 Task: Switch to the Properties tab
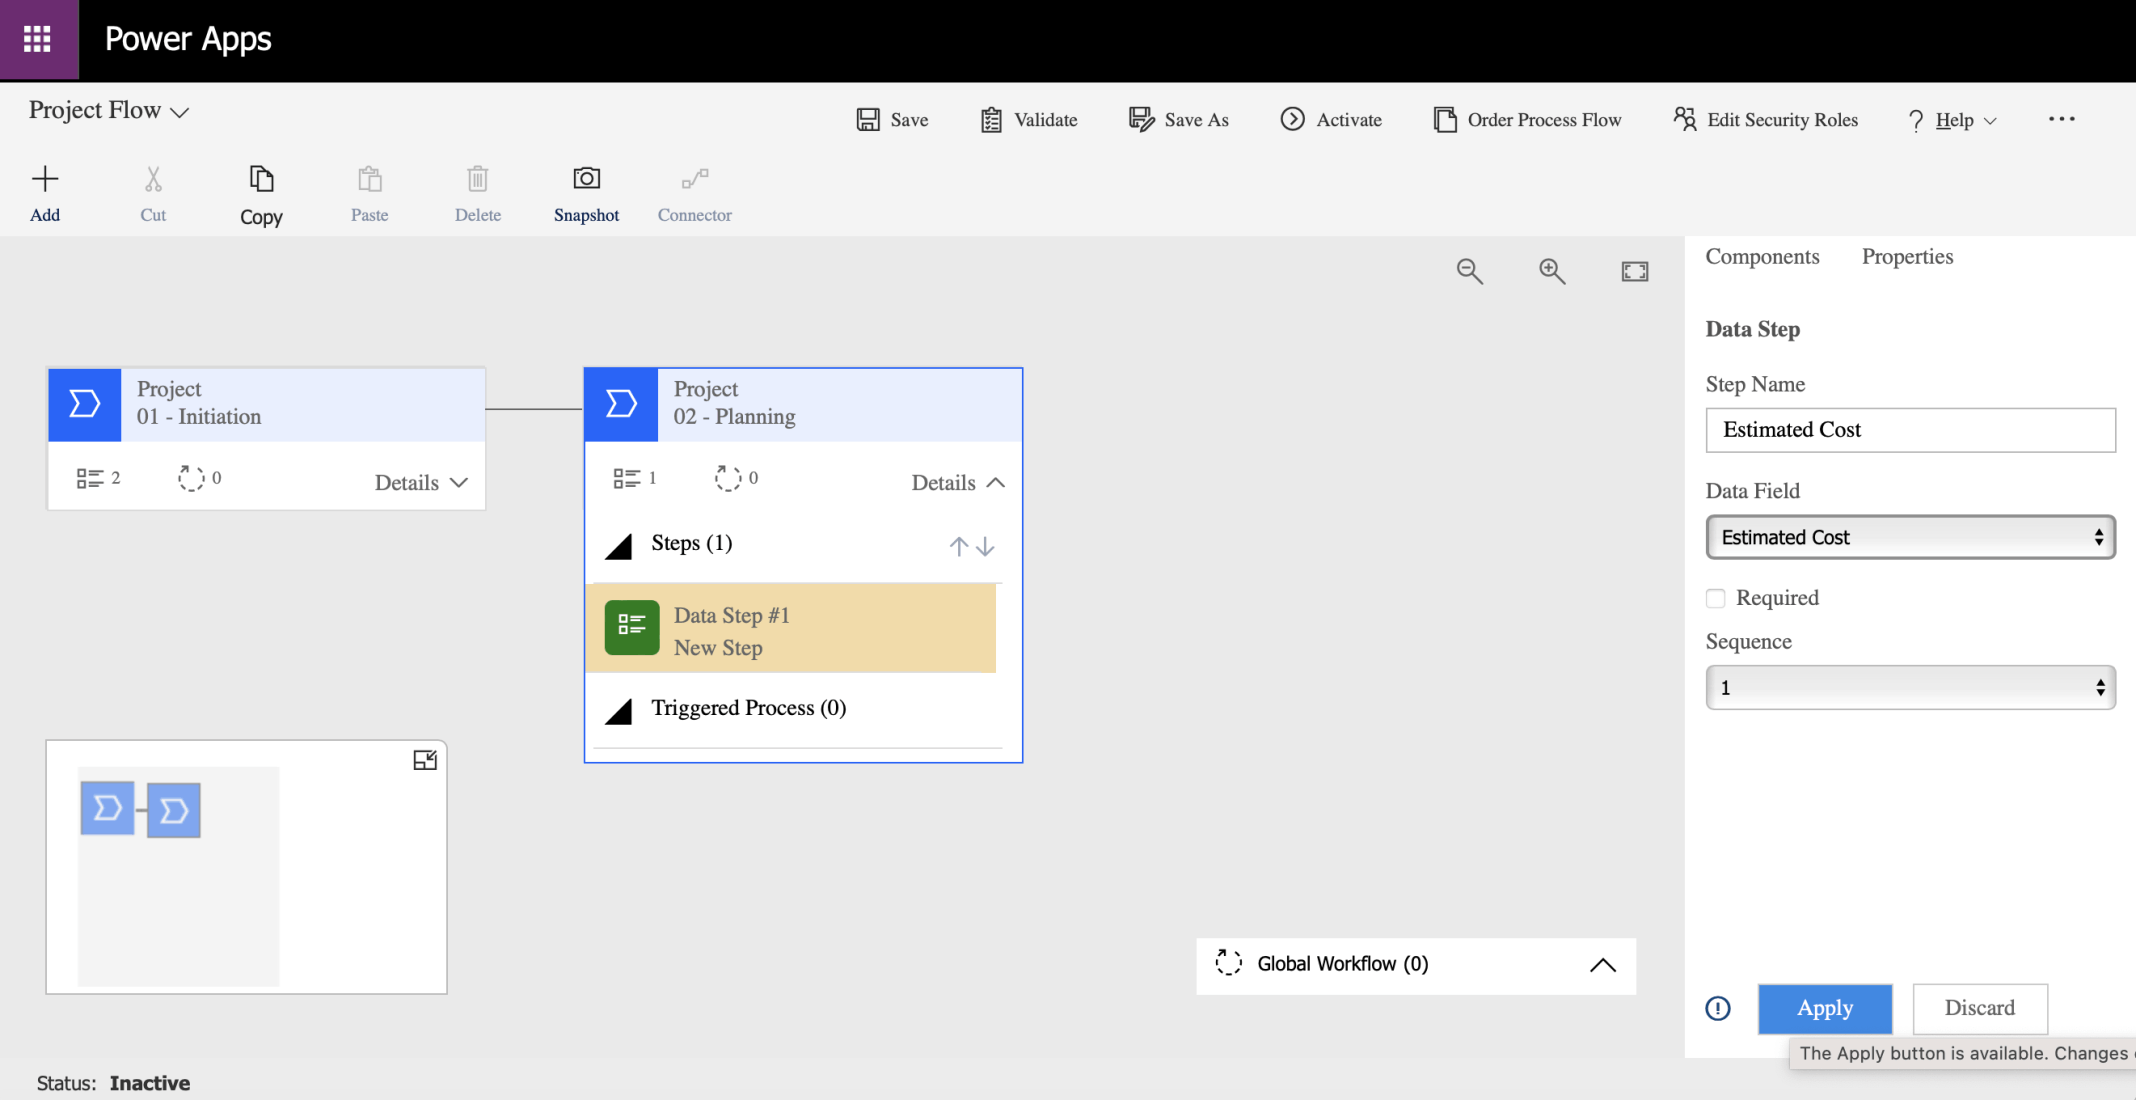[x=1907, y=257]
